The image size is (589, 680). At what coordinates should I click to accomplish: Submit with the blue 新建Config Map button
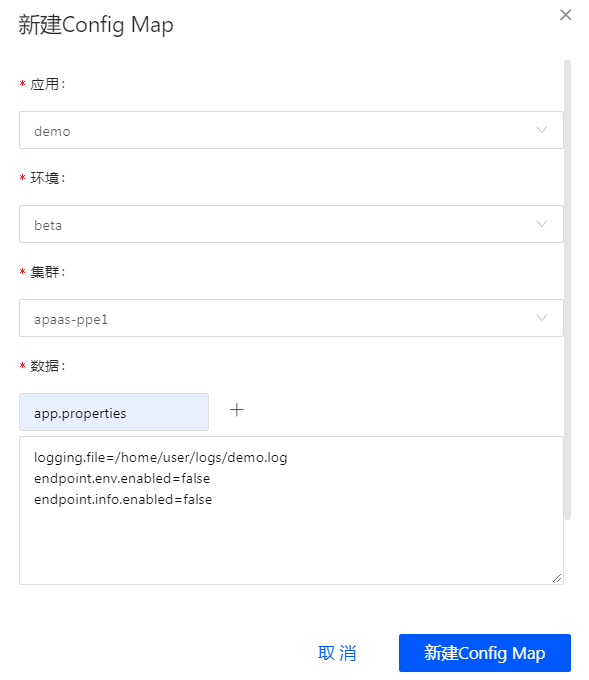[x=484, y=653]
